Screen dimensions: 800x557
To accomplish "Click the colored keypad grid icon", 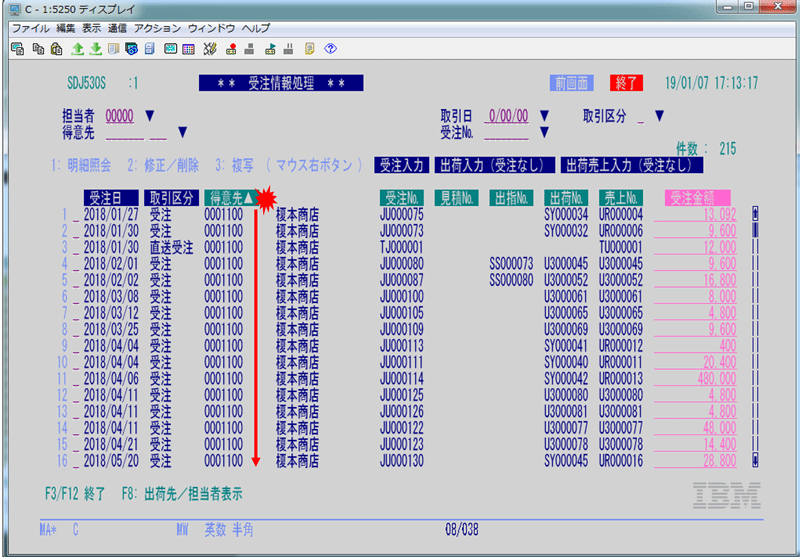I will (189, 47).
